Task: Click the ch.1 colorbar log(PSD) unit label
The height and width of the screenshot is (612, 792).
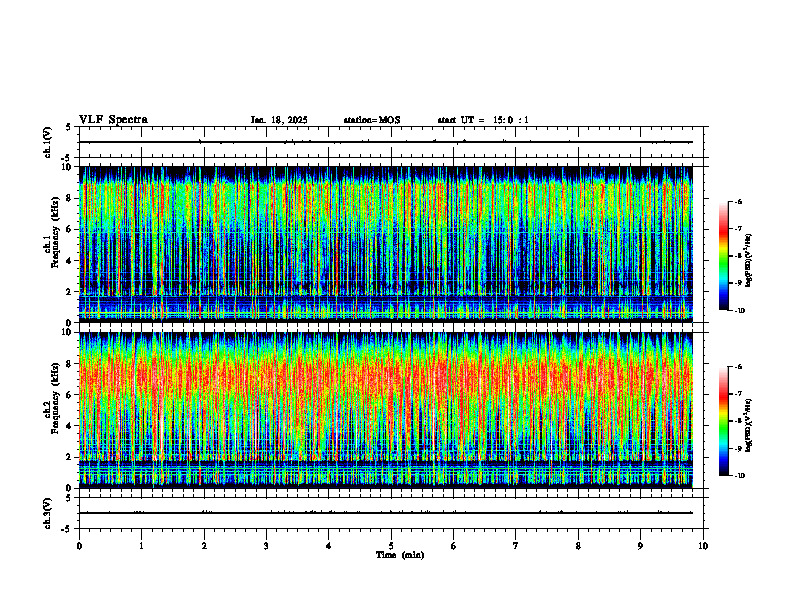Action: pos(749,261)
